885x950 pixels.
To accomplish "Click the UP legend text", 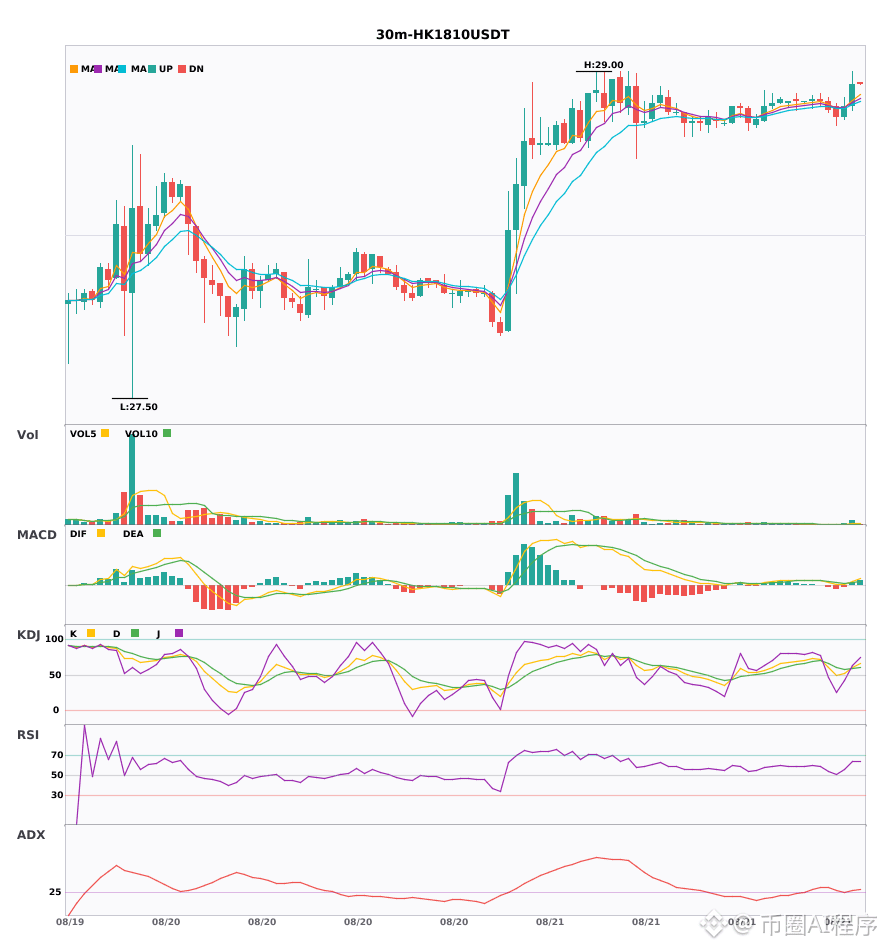I will tap(166, 69).
